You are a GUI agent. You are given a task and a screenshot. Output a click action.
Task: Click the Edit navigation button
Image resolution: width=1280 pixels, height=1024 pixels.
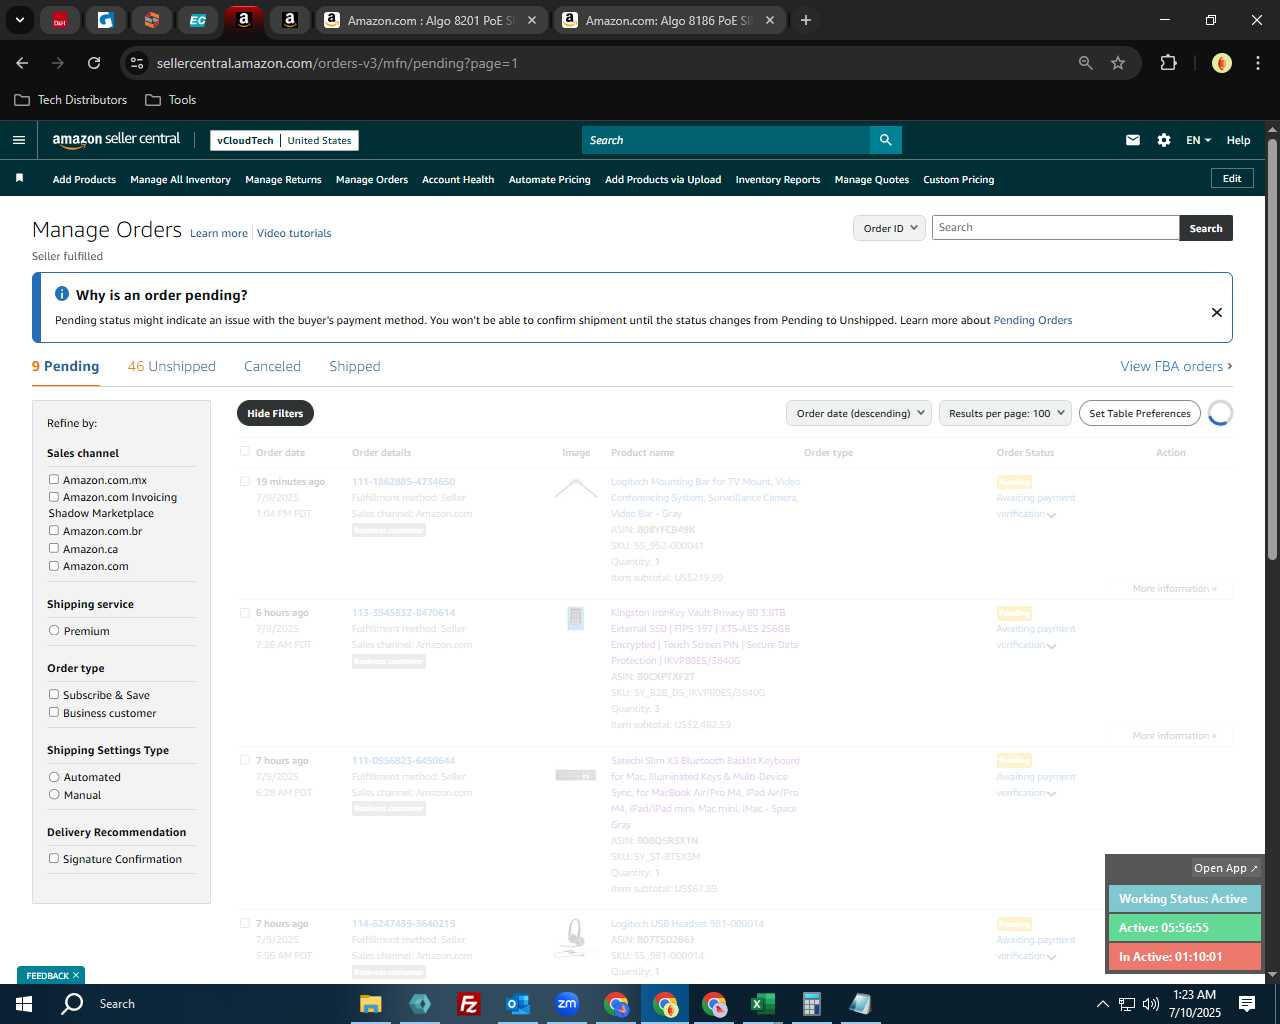1232,178
